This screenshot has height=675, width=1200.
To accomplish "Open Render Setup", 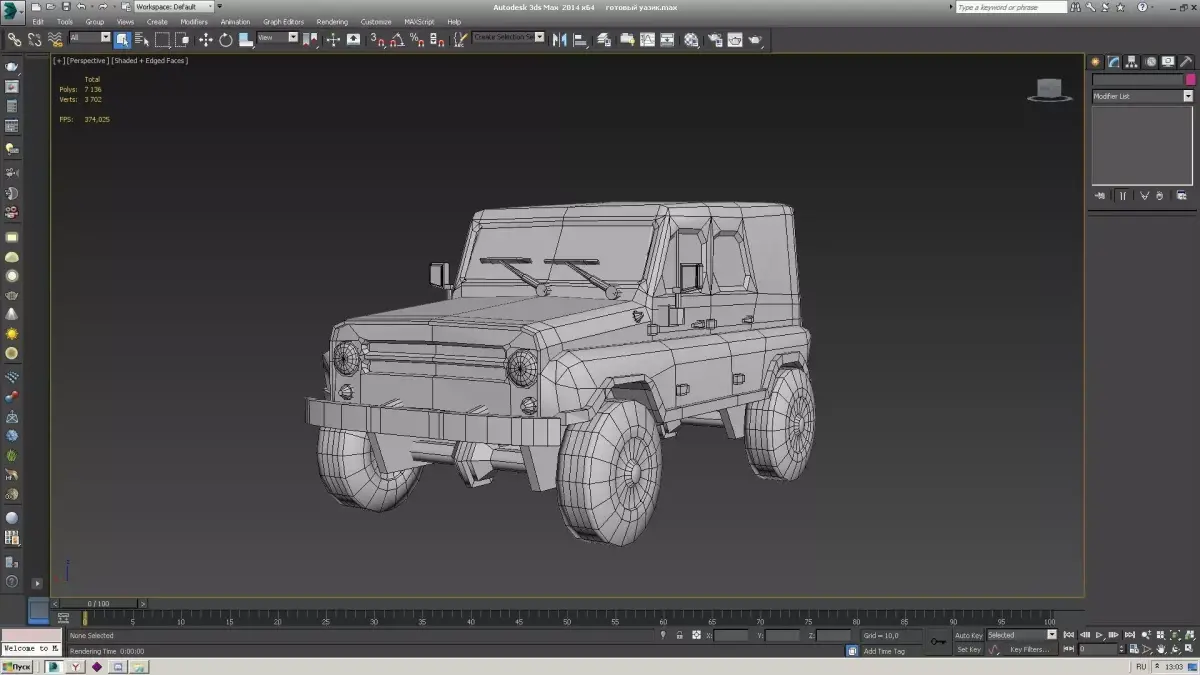I will (x=715, y=39).
